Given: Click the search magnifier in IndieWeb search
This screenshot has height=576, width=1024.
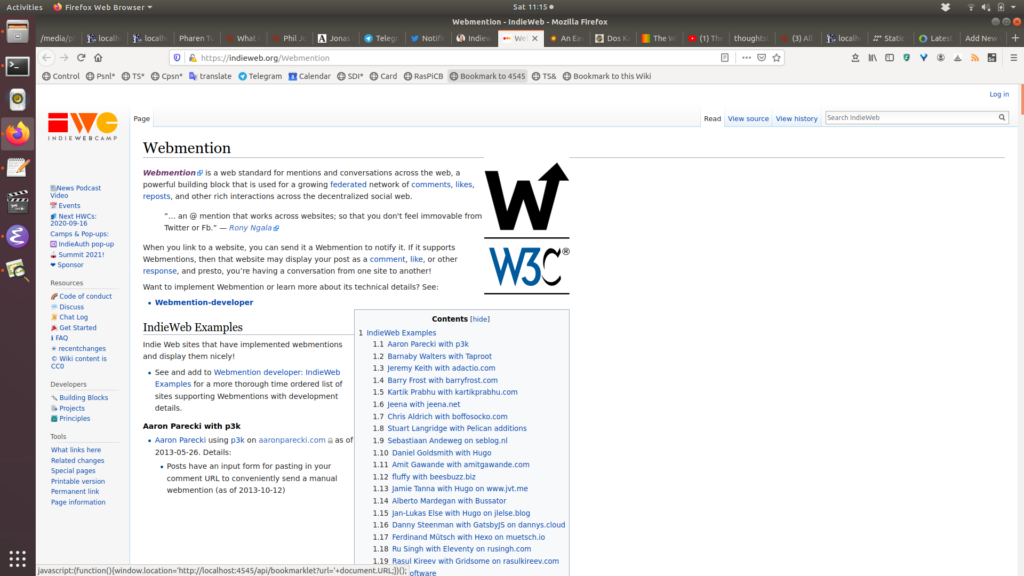Looking at the screenshot, I should tap(1002, 118).
